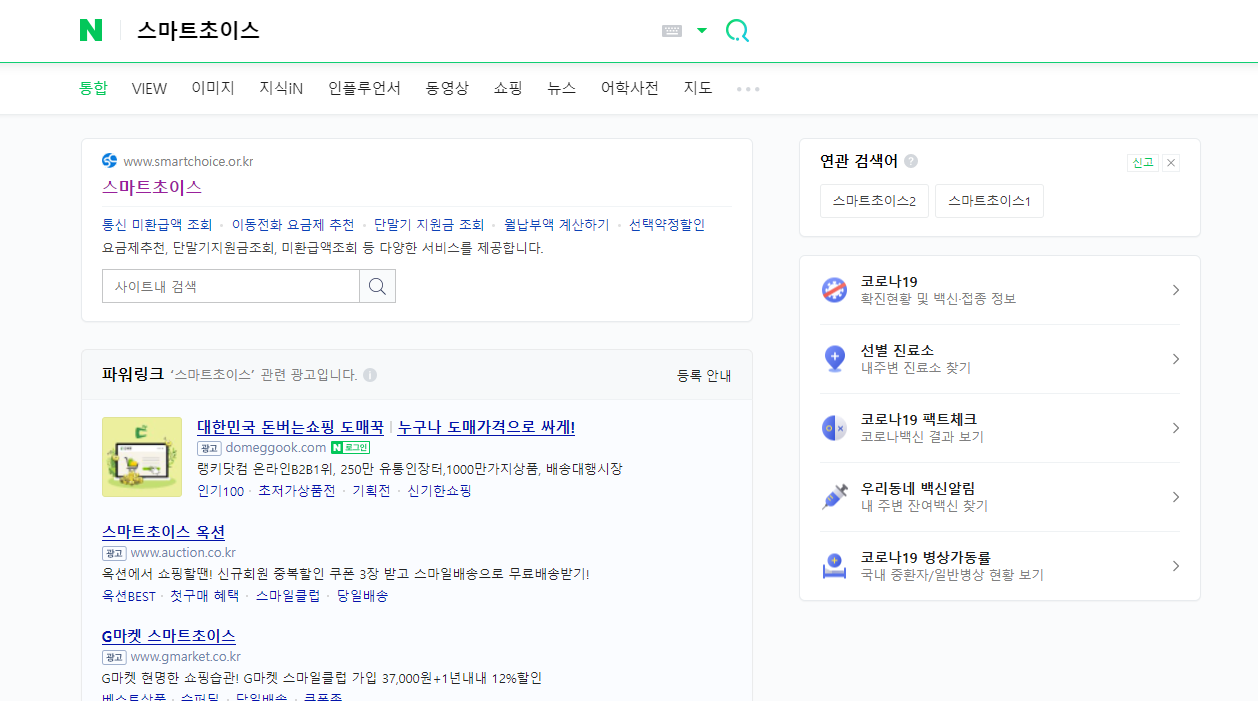1258x701 pixels.
Task: Expand the 선별 진료소 row chevron
Action: coord(1176,359)
